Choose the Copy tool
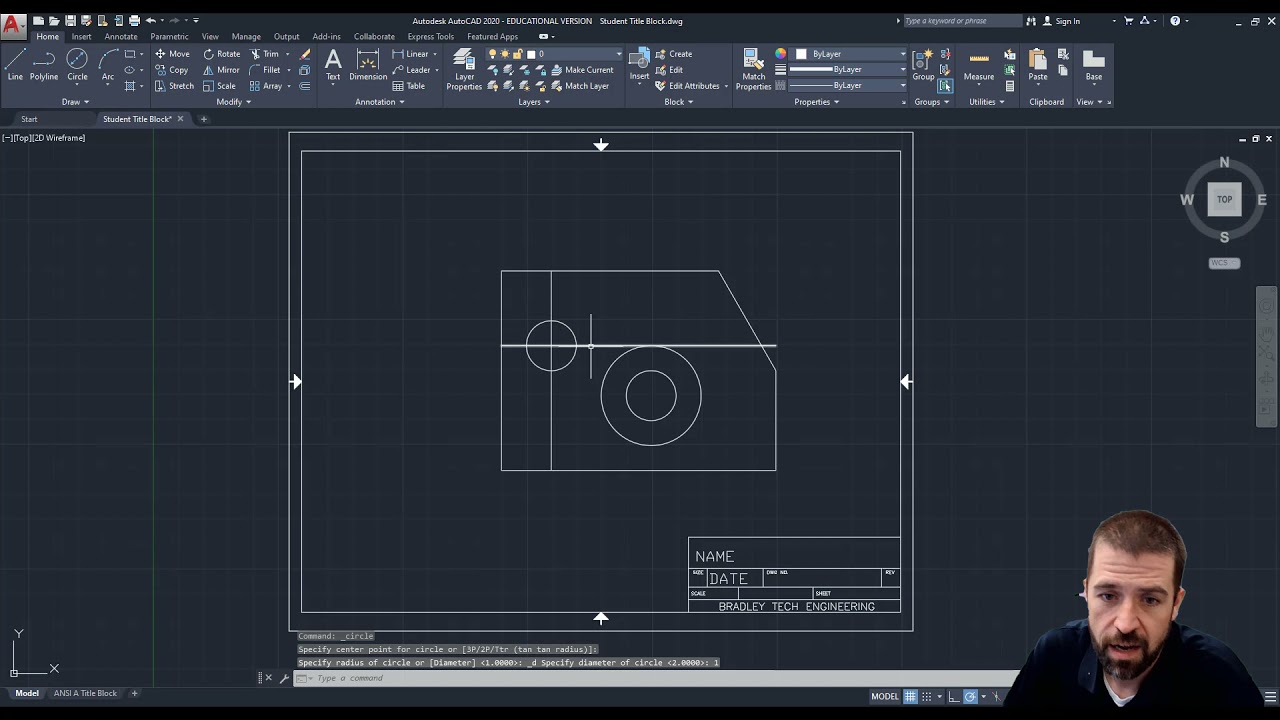This screenshot has height=720, width=1280. (172, 70)
